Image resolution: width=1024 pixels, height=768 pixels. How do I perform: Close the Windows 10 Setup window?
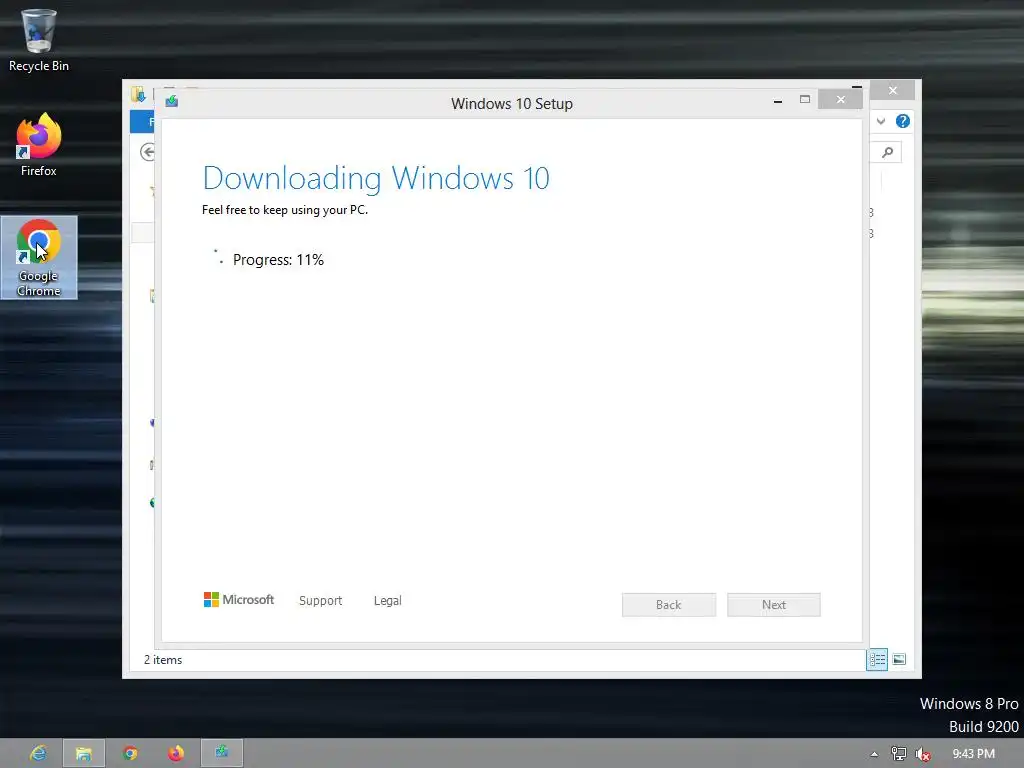tap(840, 99)
